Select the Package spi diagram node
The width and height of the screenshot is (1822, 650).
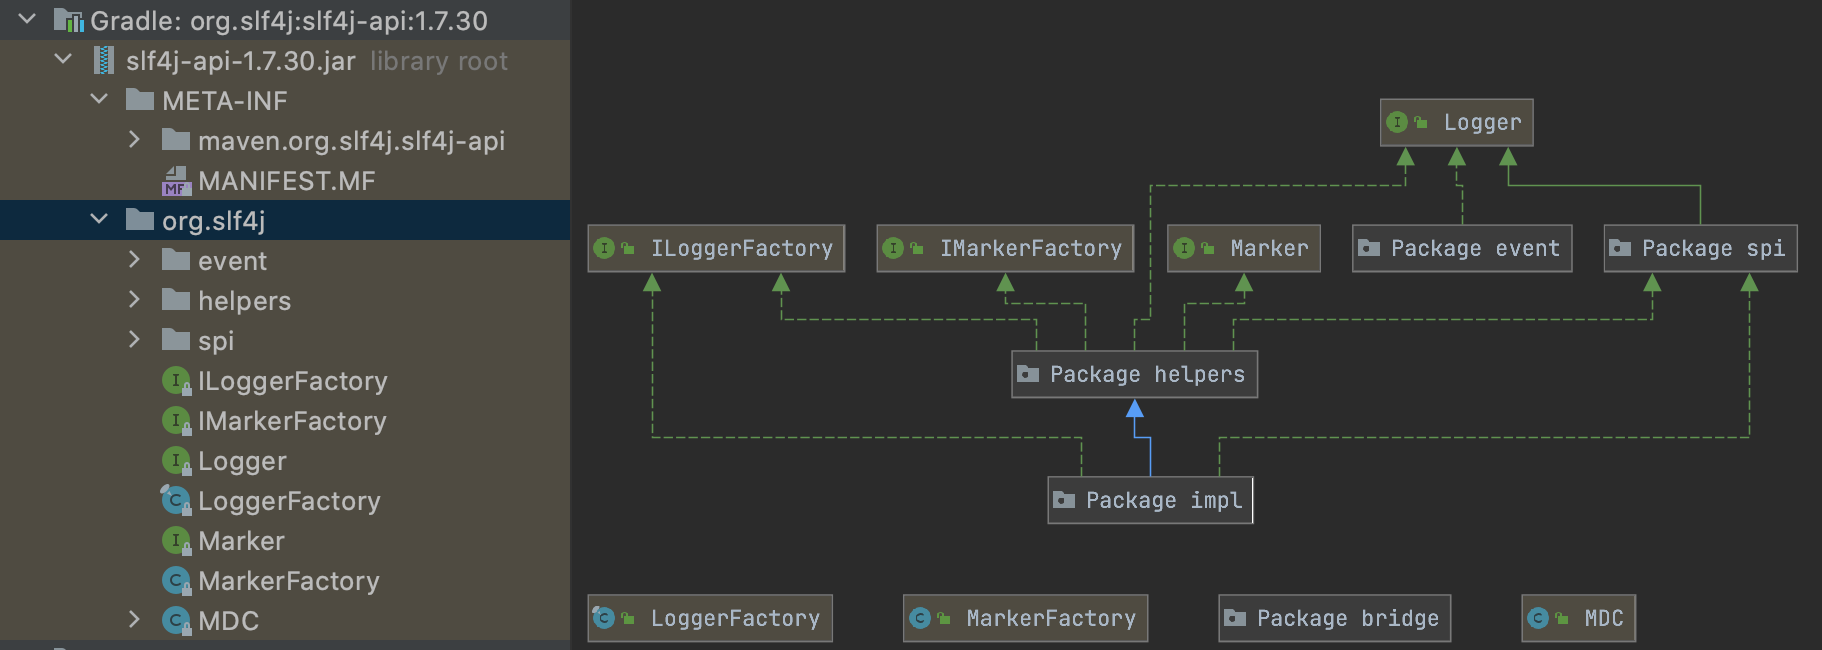[x=1700, y=248]
